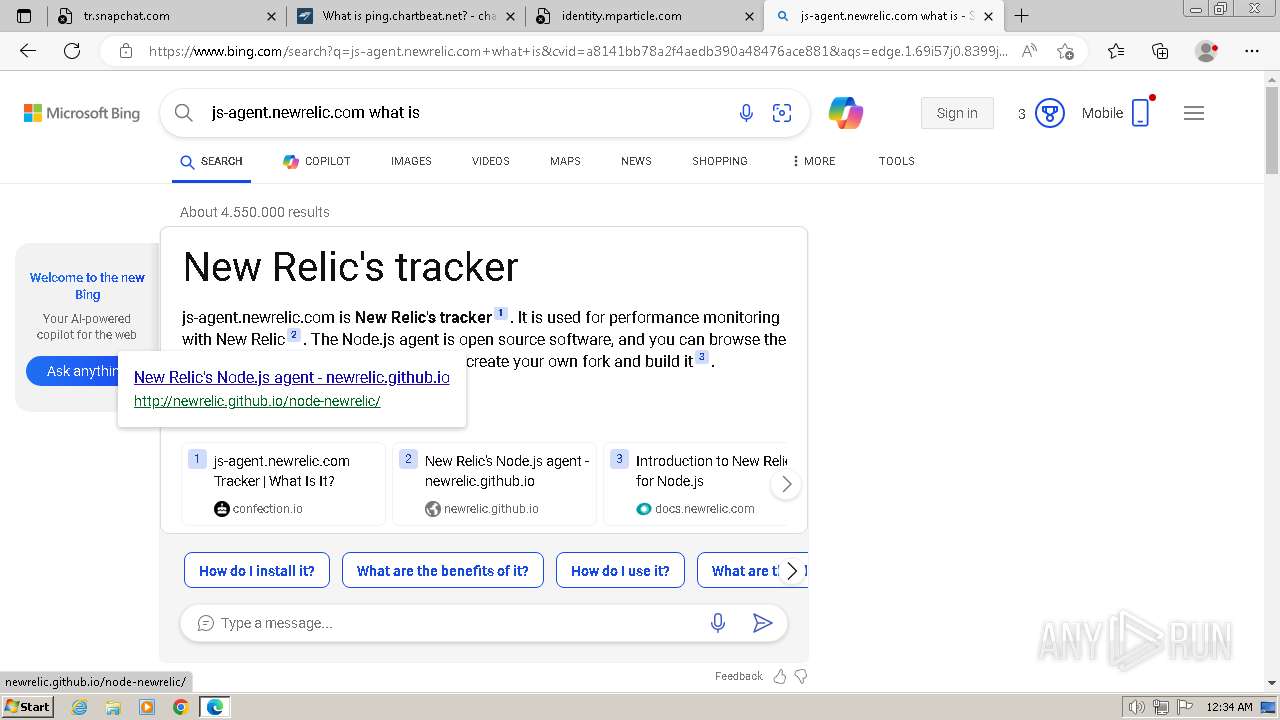Click the magnifier icon in the Bing search box
Image resolution: width=1280 pixels, height=720 pixels.
(184, 113)
